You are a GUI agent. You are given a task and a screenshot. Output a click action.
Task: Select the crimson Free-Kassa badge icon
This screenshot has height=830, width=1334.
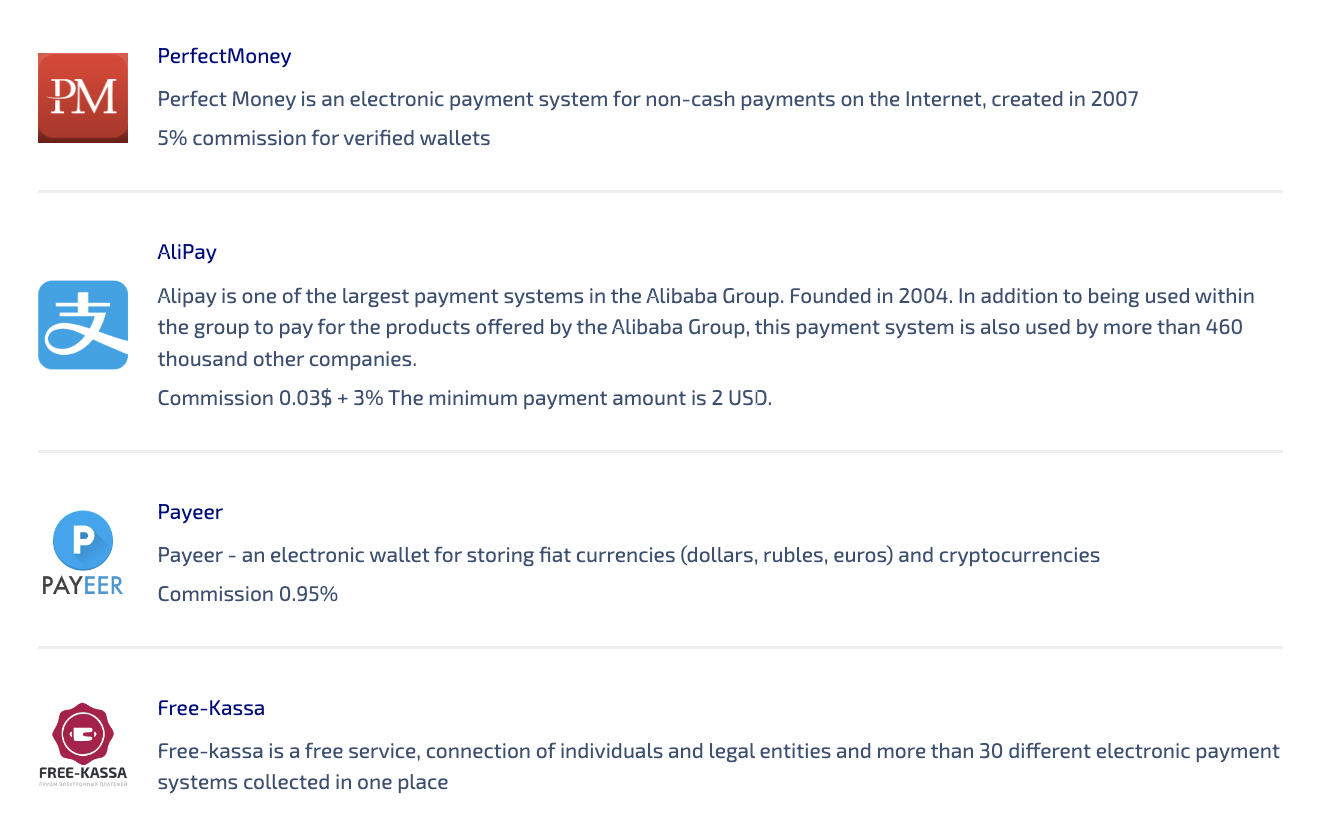83,733
